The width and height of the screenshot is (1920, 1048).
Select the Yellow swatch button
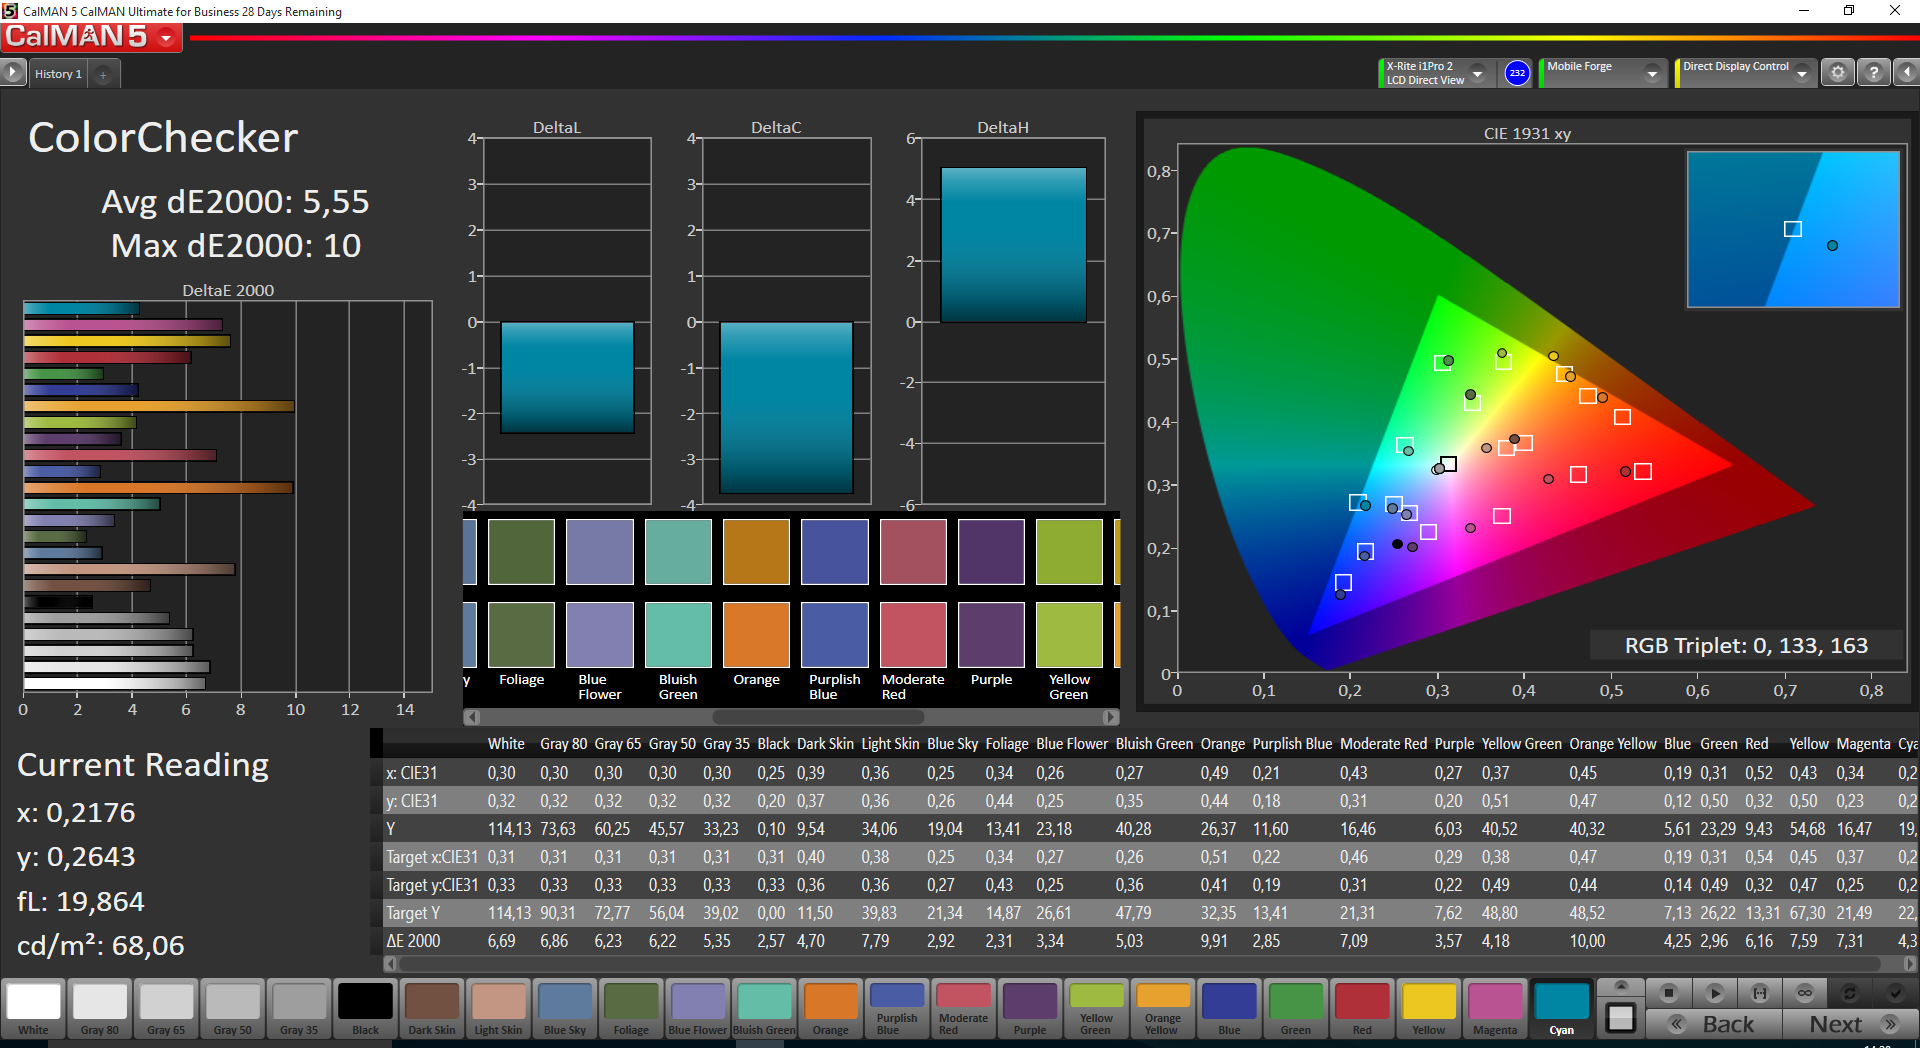(x=1428, y=1008)
